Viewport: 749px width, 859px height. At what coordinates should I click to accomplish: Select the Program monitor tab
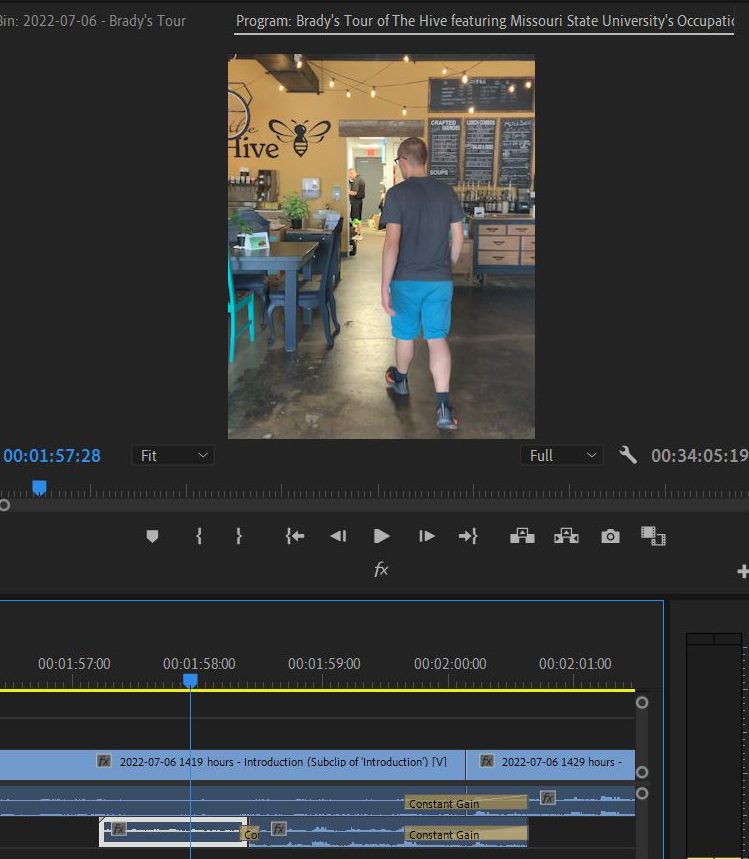coord(484,21)
